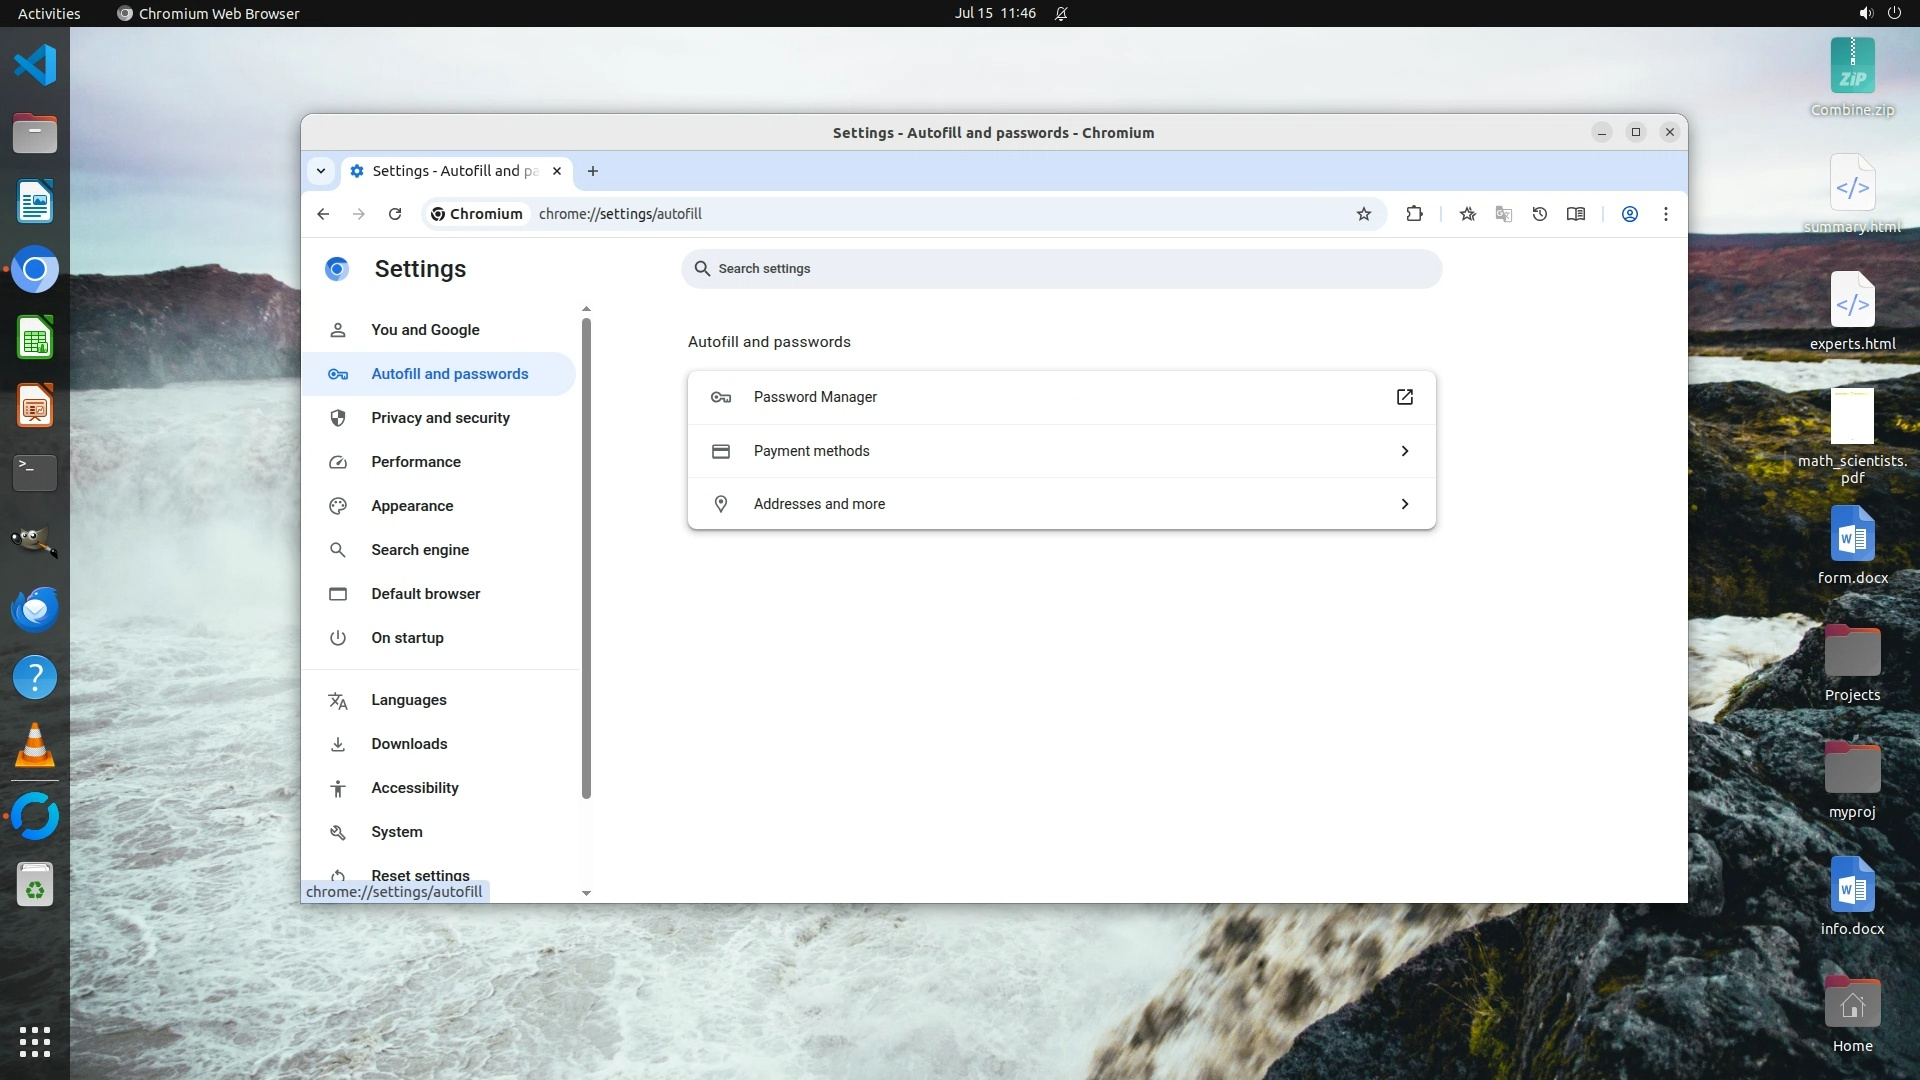Image resolution: width=1920 pixels, height=1080 pixels.
Task: Go back with the back arrow
Action: point(323,214)
